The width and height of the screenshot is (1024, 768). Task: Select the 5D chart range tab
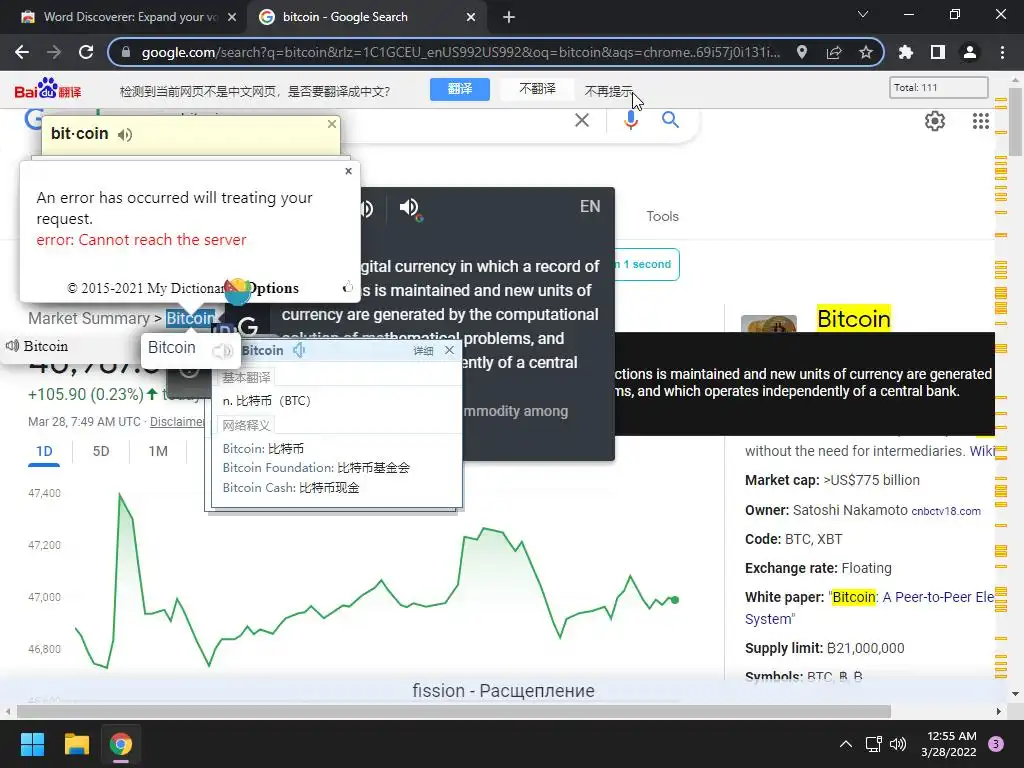coord(101,451)
